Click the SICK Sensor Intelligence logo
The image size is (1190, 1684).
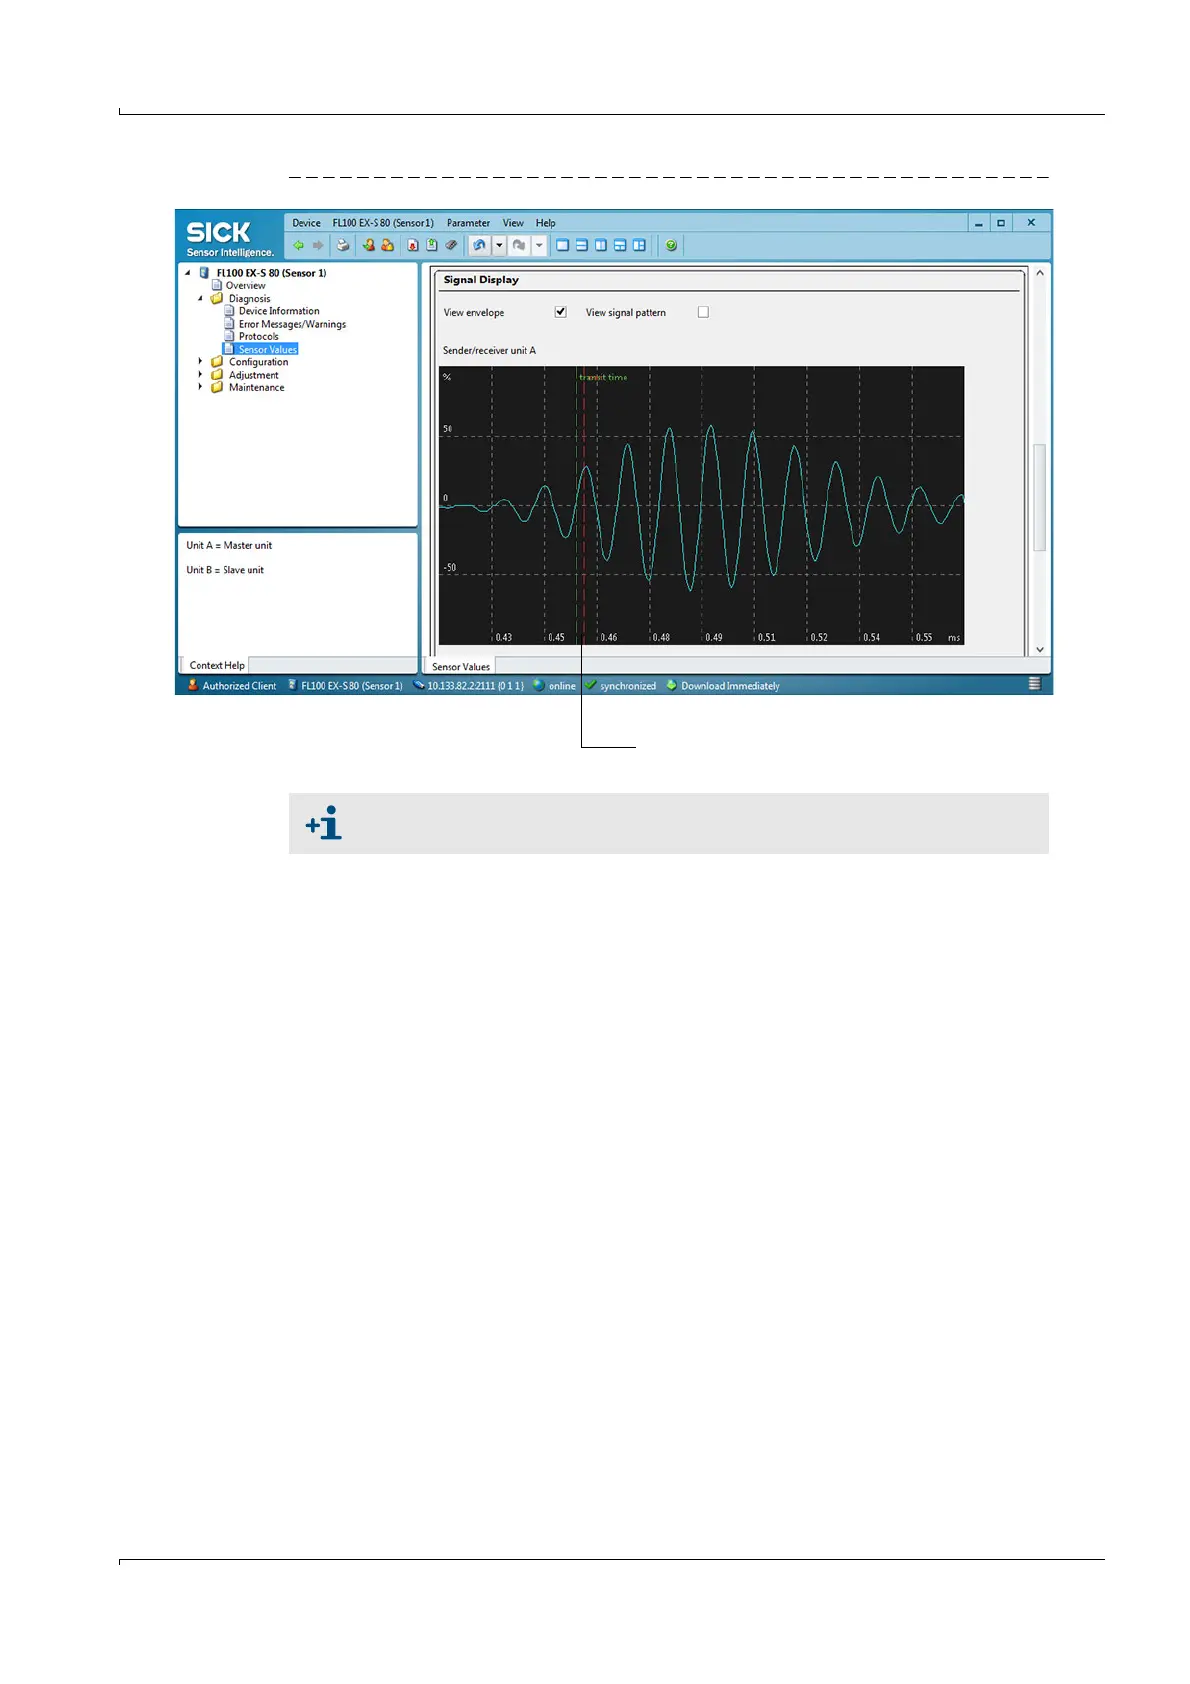point(229,238)
